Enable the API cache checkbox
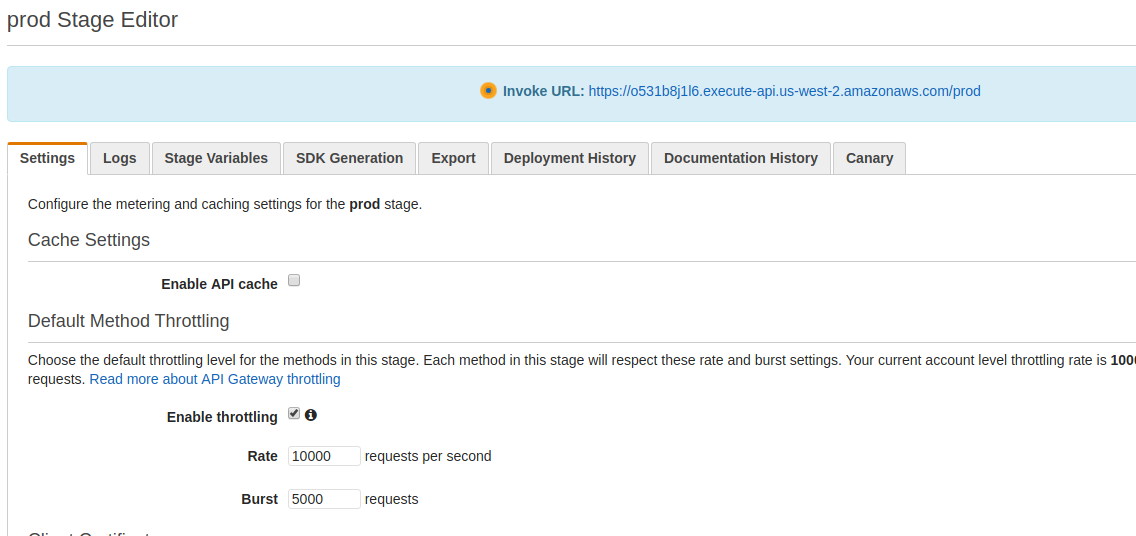The width and height of the screenshot is (1136, 536). (x=294, y=280)
